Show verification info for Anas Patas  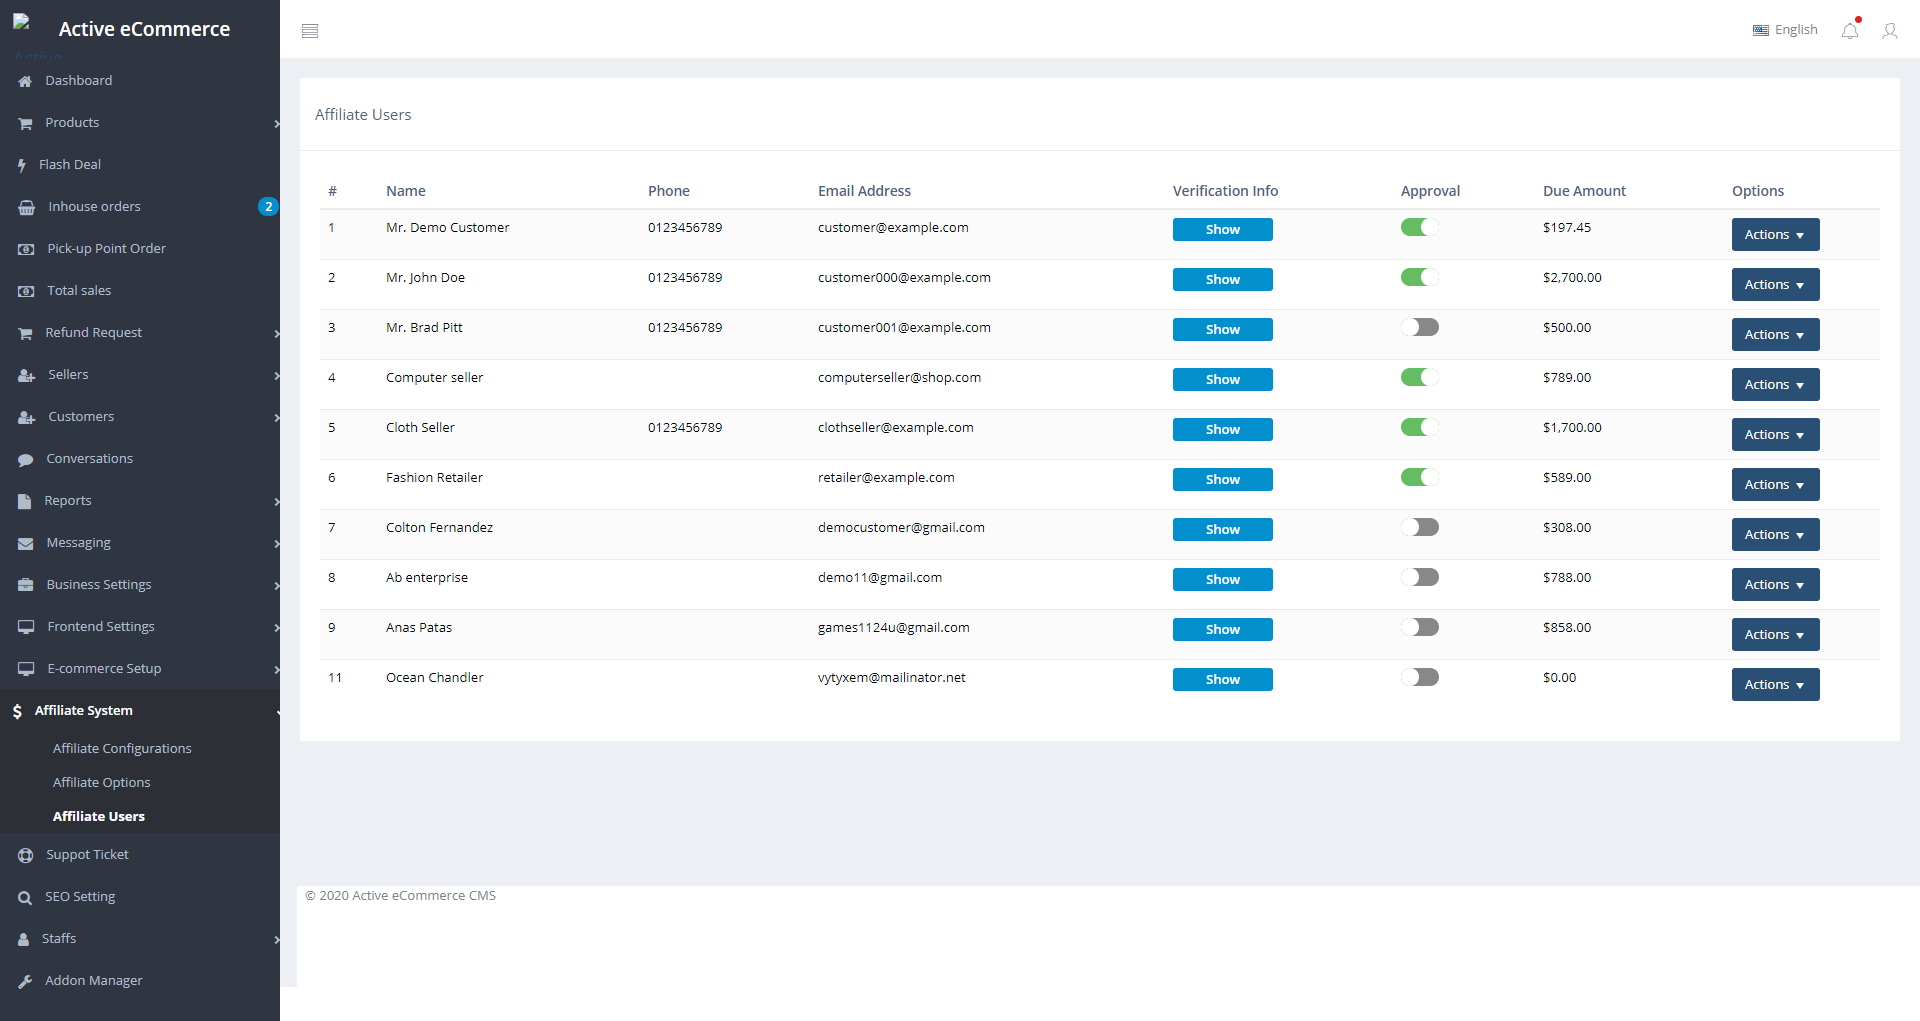click(1222, 629)
